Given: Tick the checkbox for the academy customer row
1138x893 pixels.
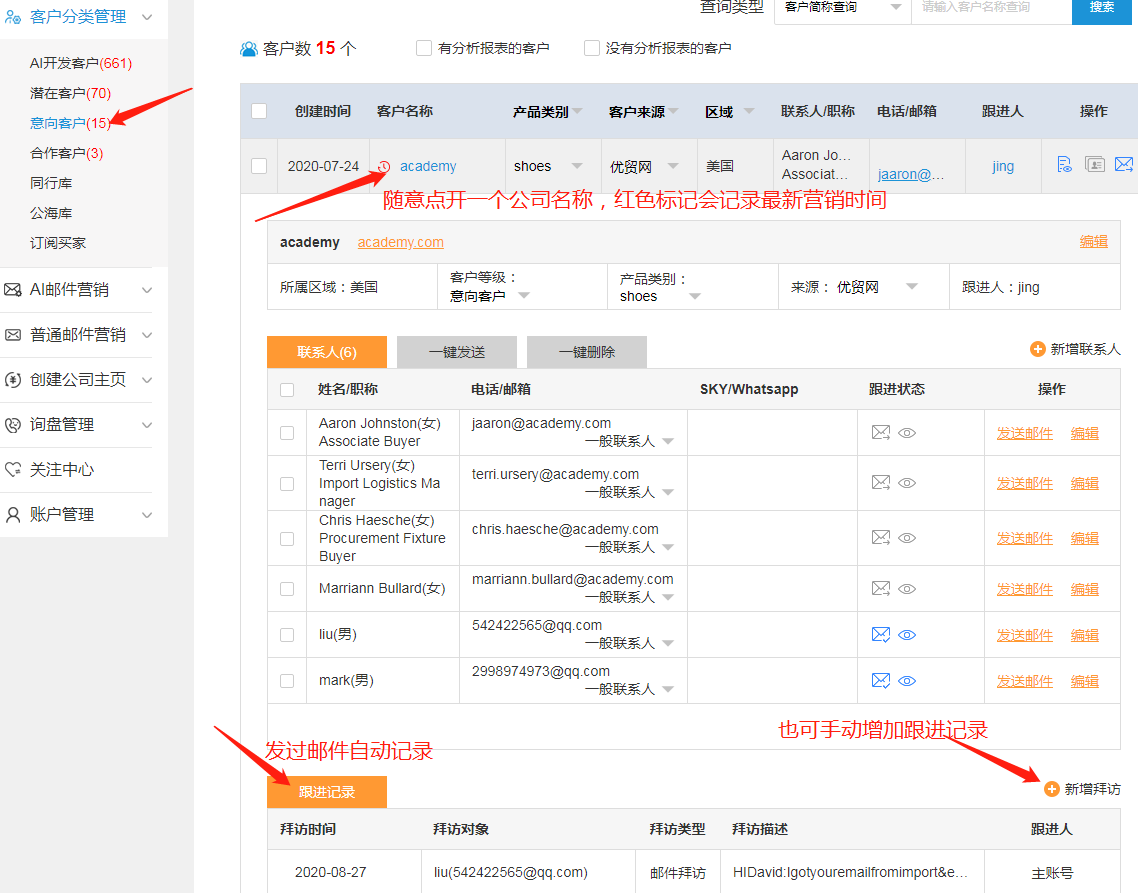Looking at the screenshot, I should click(x=259, y=166).
